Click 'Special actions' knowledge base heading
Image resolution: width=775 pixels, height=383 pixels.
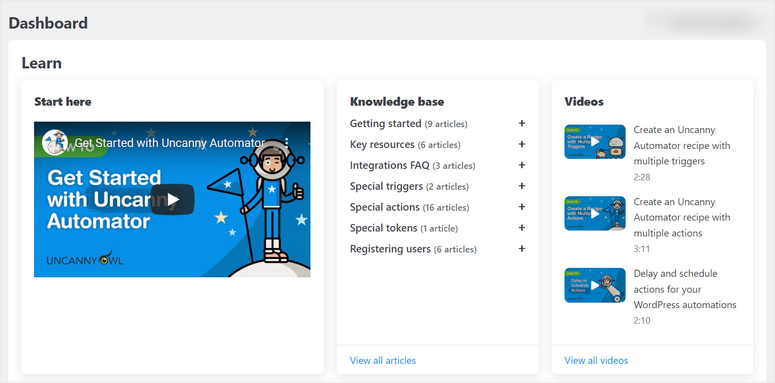(x=385, y=207)
